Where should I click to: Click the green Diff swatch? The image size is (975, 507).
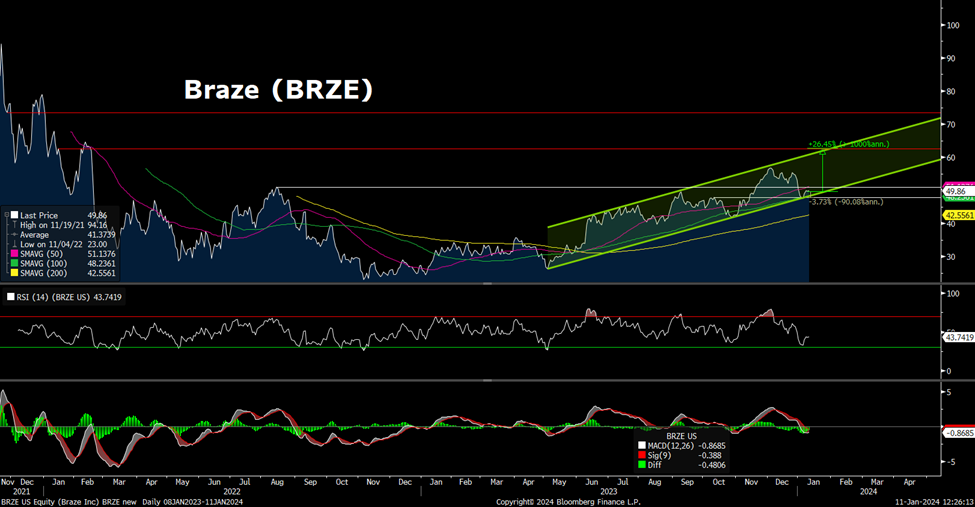[642, 465]
